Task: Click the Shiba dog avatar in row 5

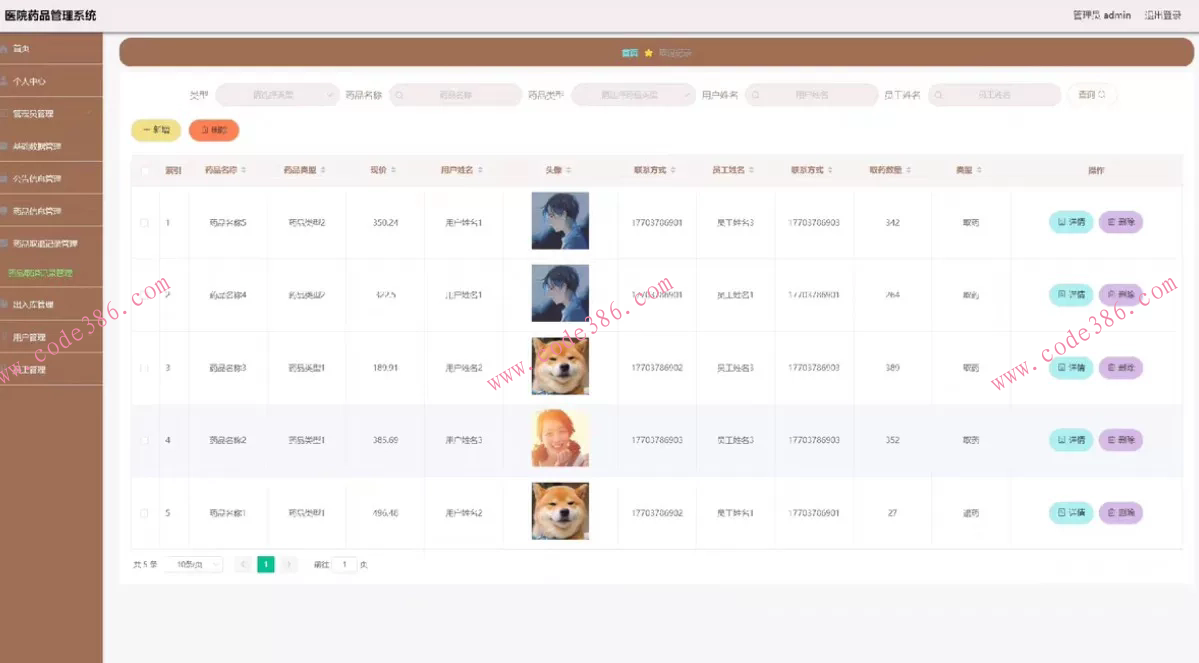Action: point(560,511)
